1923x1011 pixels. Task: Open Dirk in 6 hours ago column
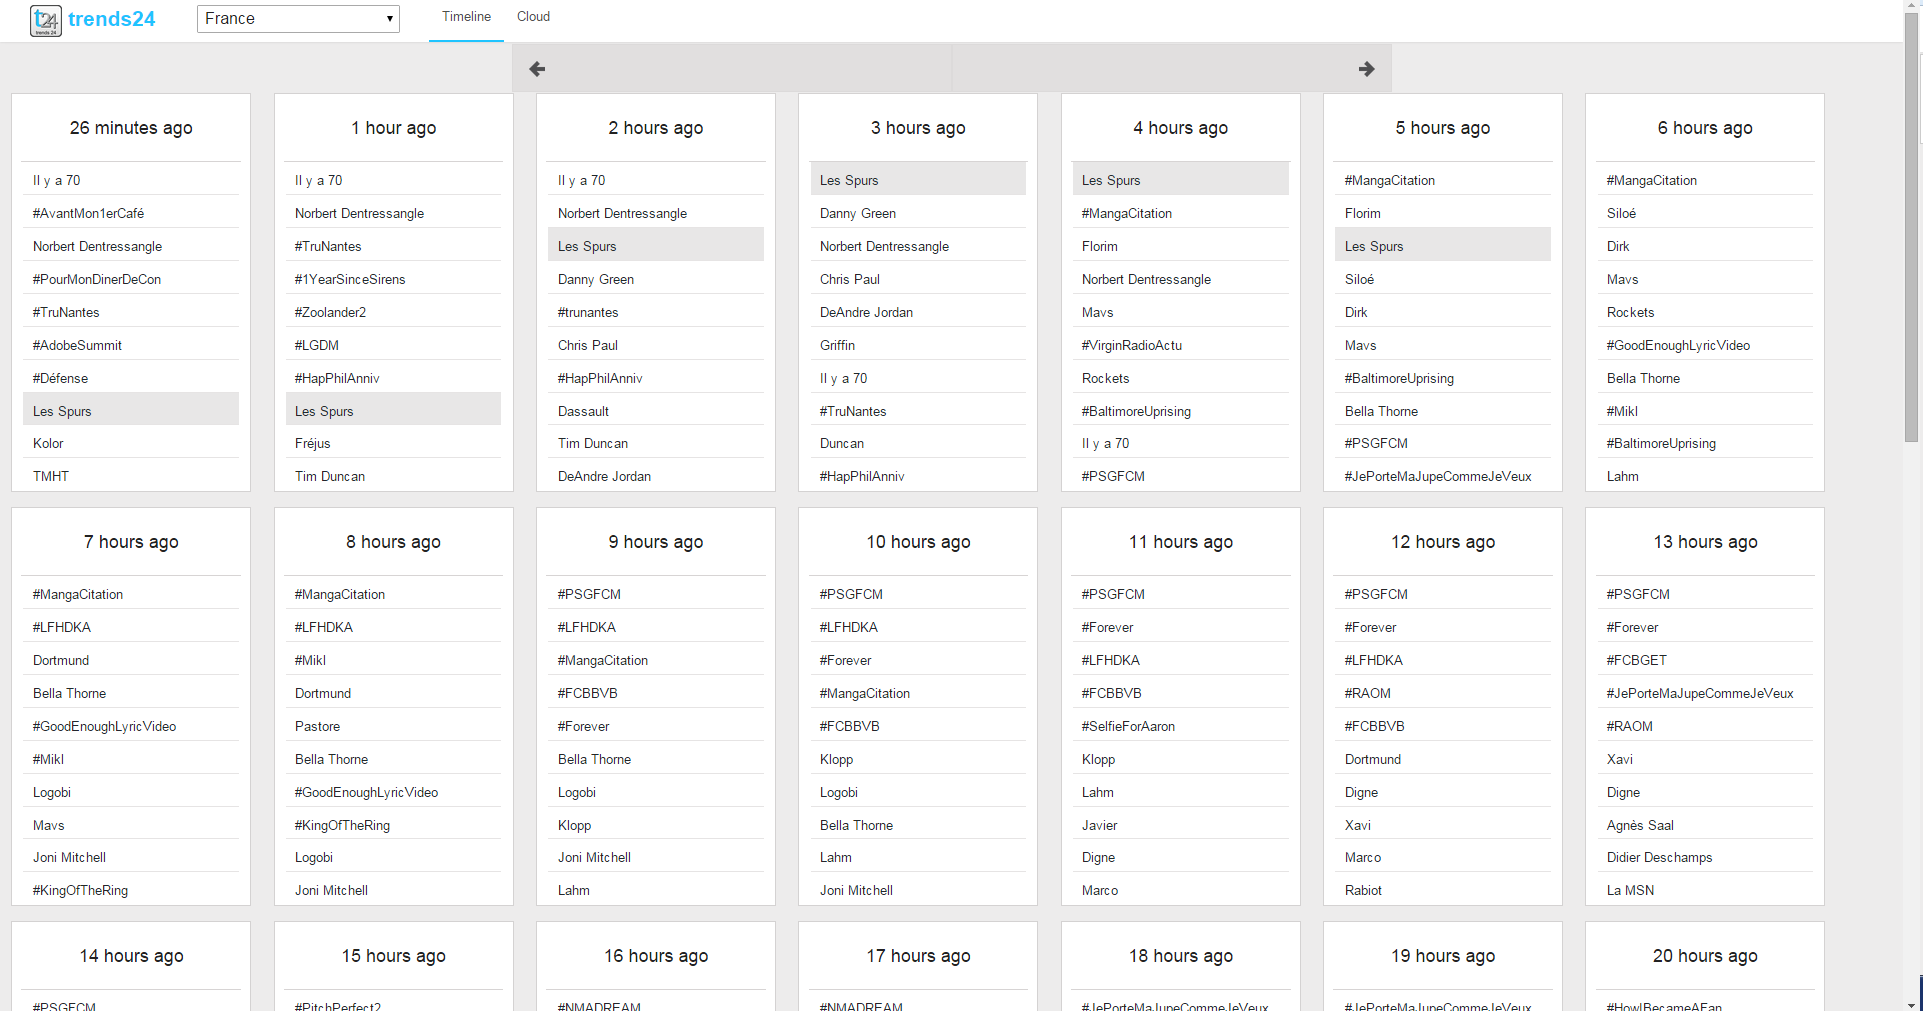click(x=1618, y=246)
